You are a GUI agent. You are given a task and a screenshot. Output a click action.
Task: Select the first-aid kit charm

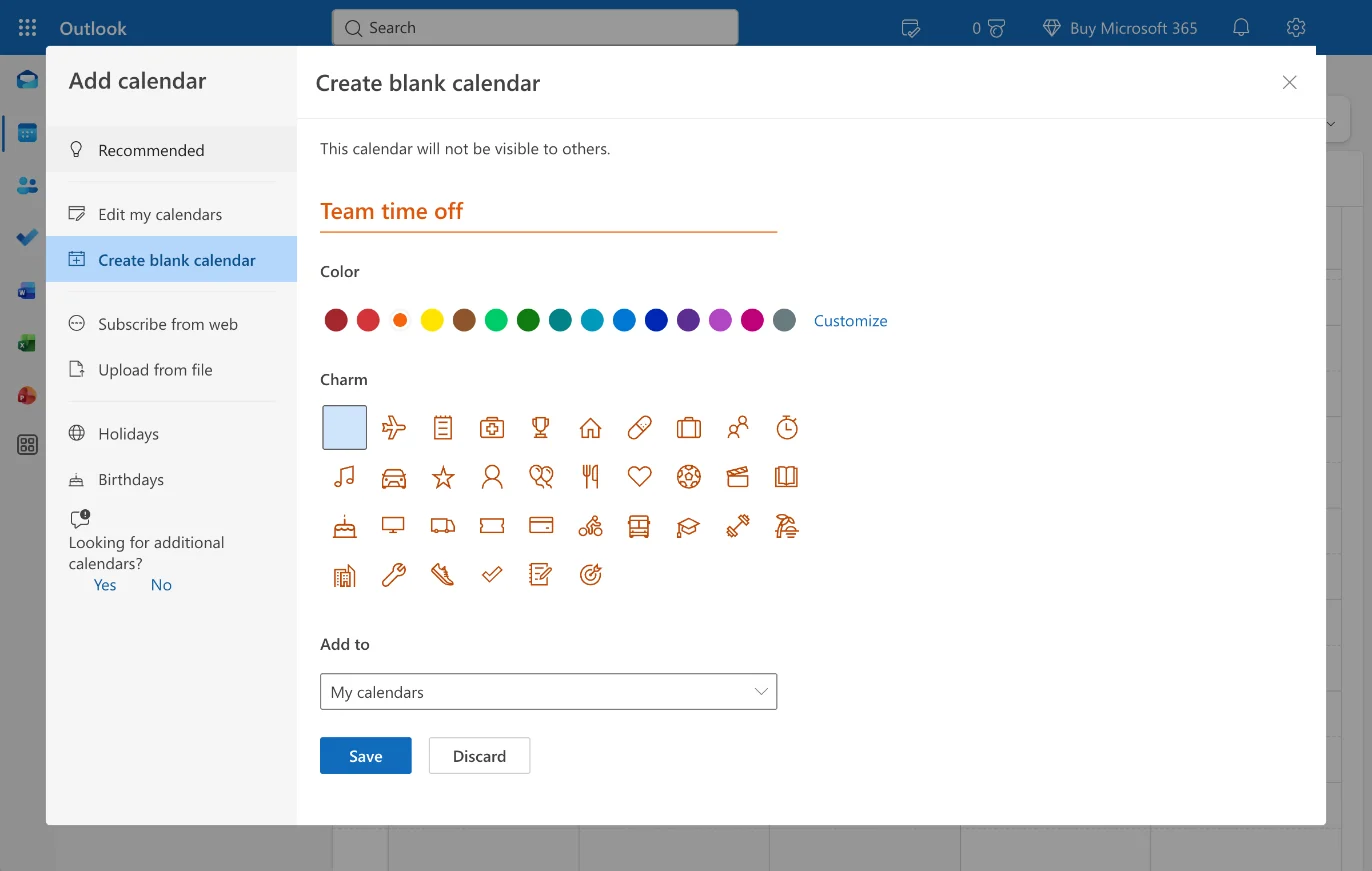pyautogui.click(x=492, y=428)
